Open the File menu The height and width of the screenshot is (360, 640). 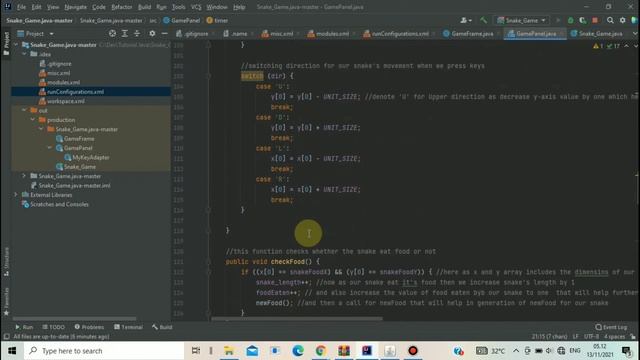pos(21,7)
